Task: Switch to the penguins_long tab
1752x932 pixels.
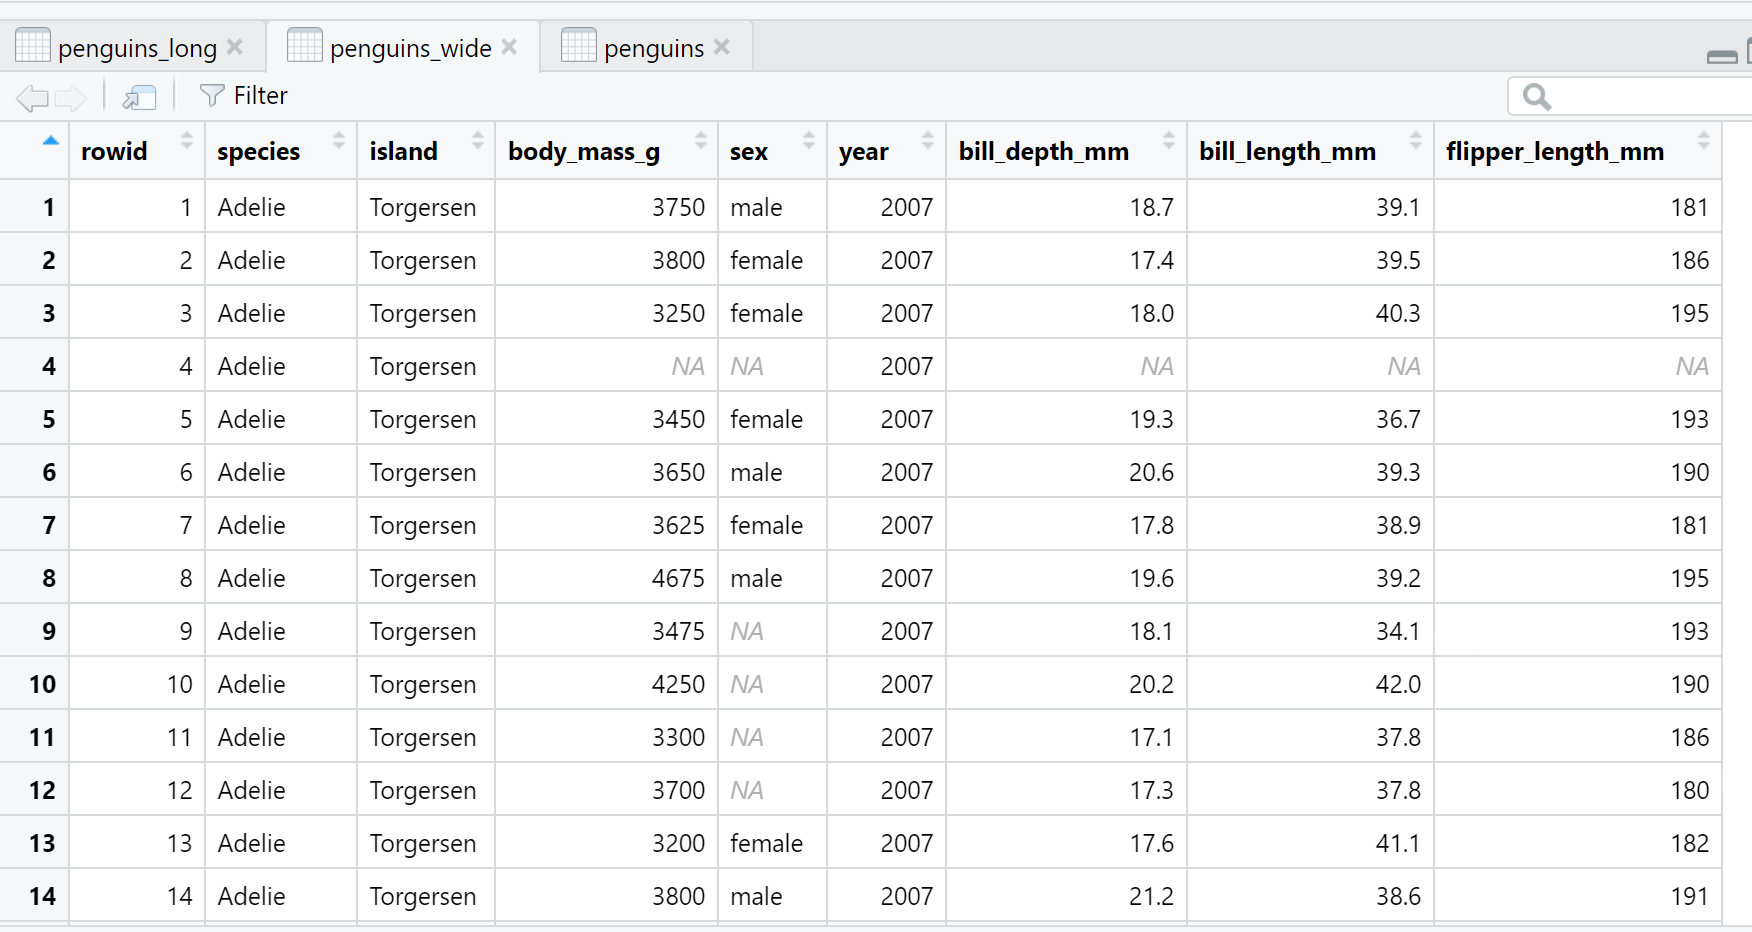Action: 136,48
